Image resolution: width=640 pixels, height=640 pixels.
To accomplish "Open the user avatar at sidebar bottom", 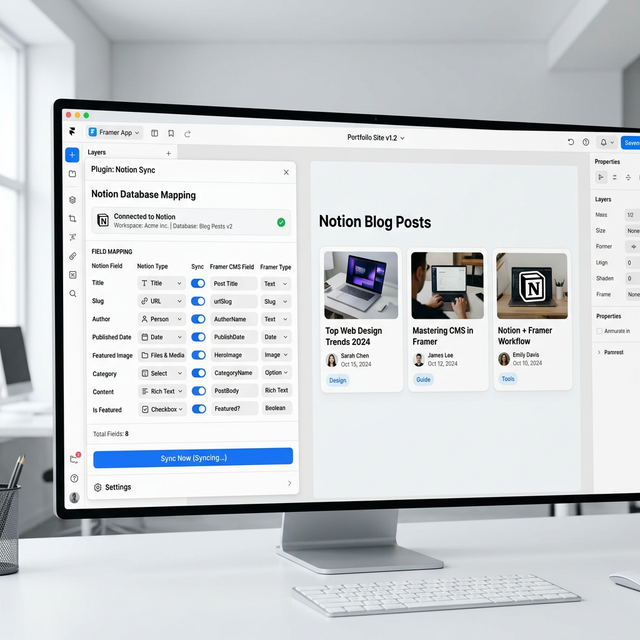I will pos(74,497).
